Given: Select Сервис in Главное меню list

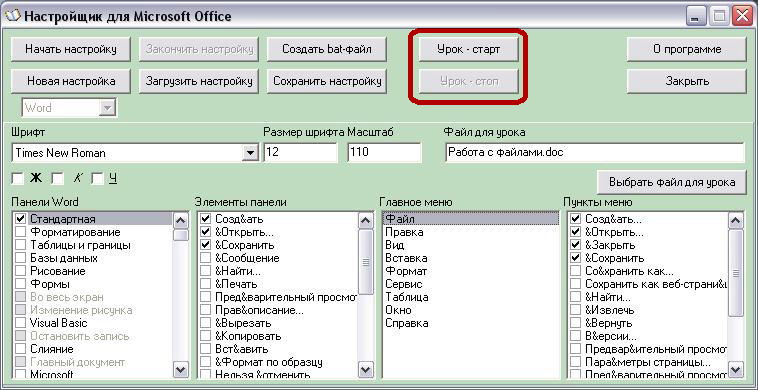Looking at the screenshot, I should tap(470, 284).
